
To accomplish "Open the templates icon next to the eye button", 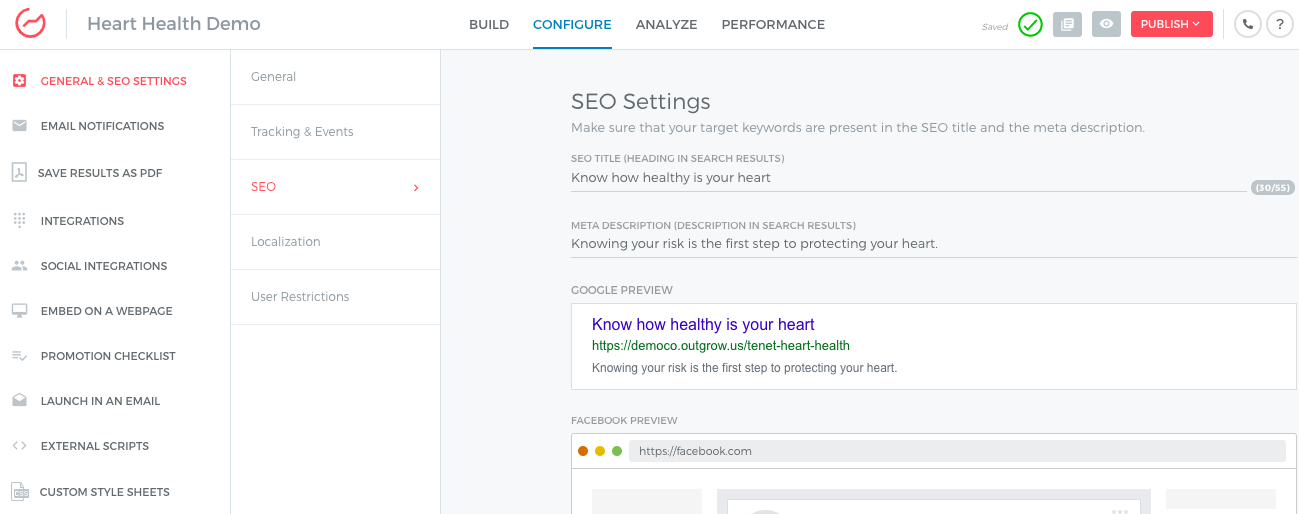I will [1067, 24].
